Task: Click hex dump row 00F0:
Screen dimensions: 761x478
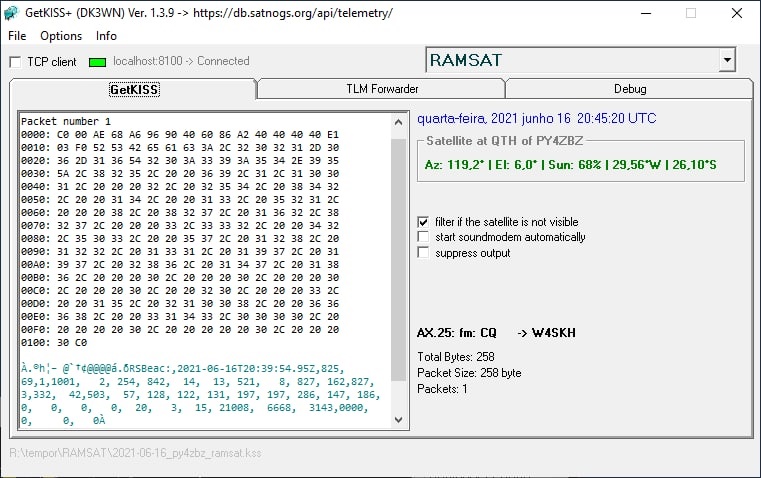Action: click(180, 330)
